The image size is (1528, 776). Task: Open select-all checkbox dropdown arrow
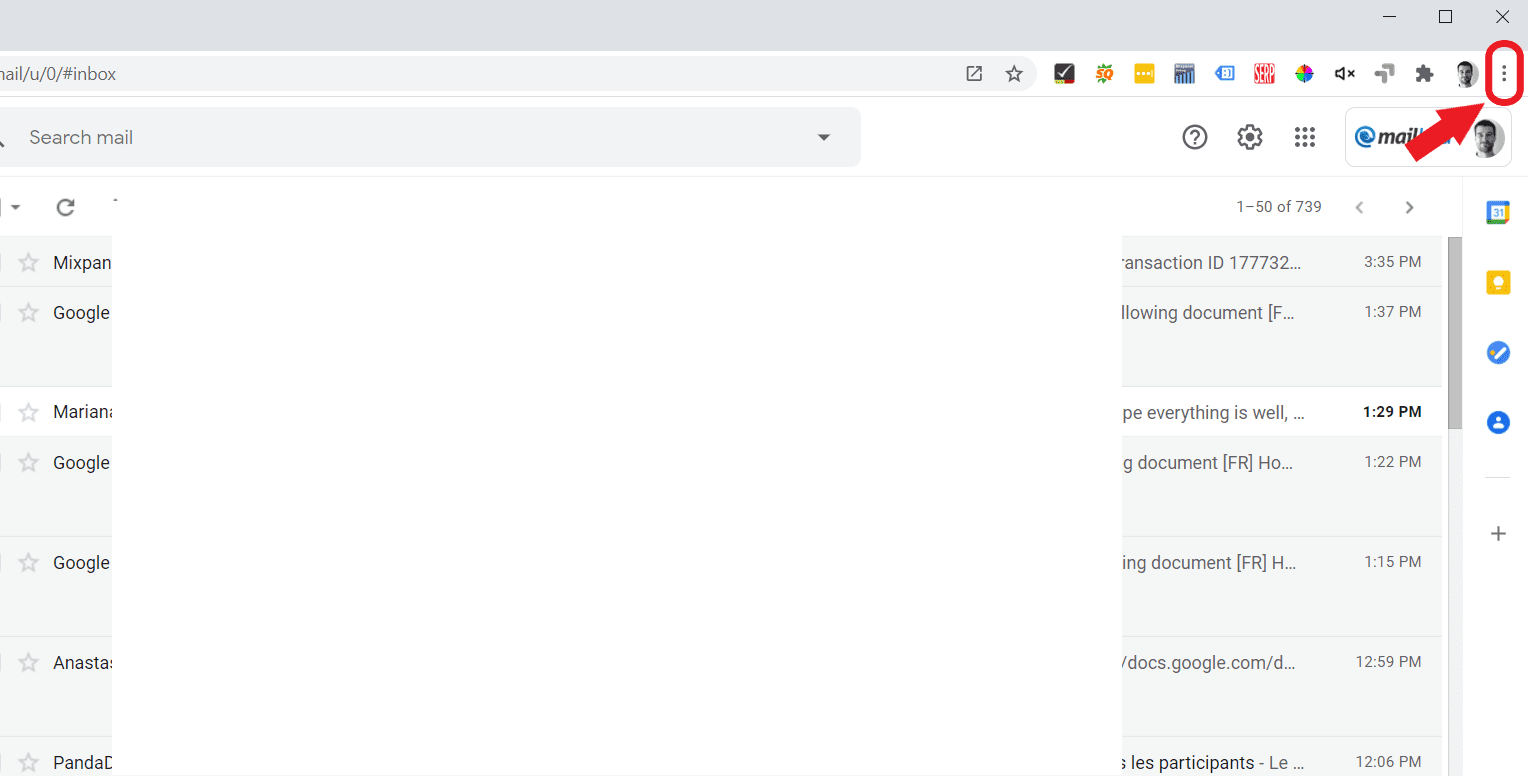(x=15, y=207)
